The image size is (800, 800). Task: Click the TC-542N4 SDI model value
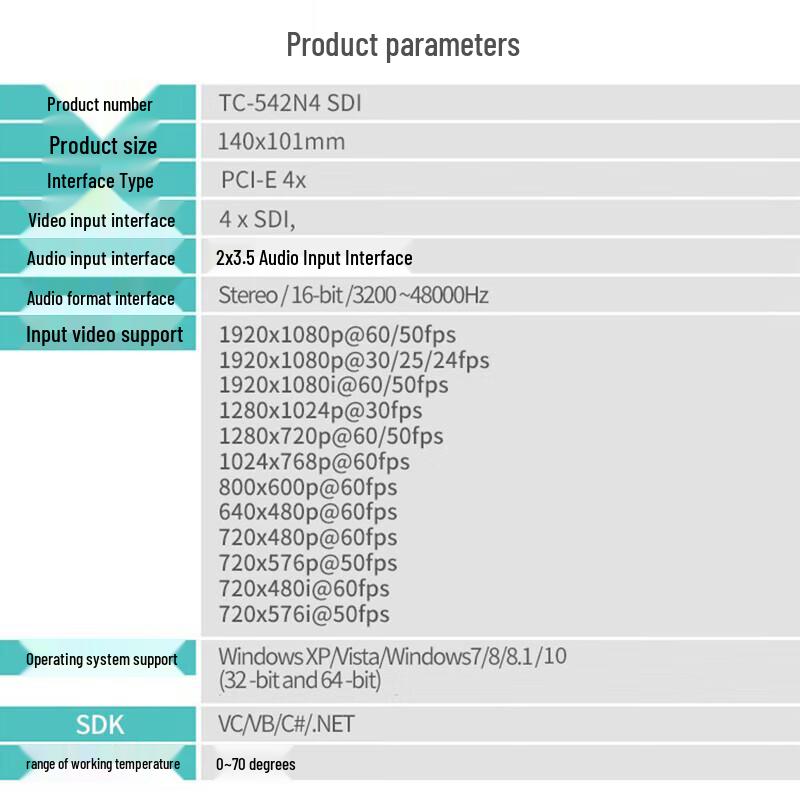coord(290,103)
